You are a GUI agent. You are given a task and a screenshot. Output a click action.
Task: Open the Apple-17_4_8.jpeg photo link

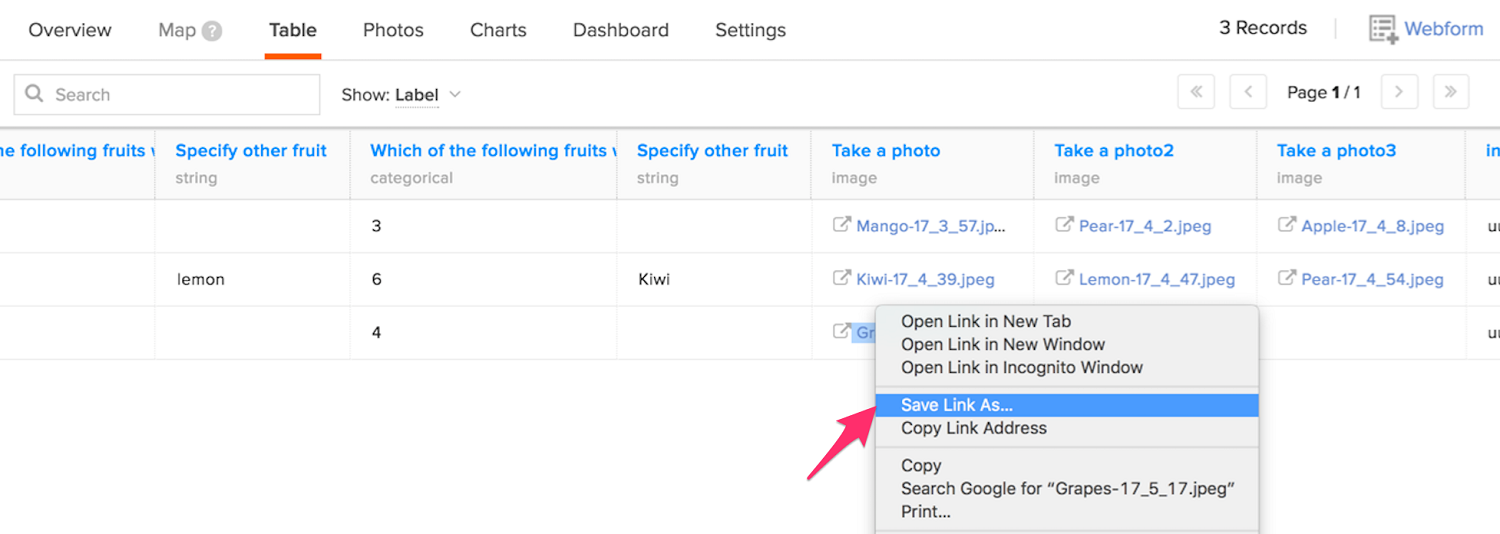tap(1372, 226)
